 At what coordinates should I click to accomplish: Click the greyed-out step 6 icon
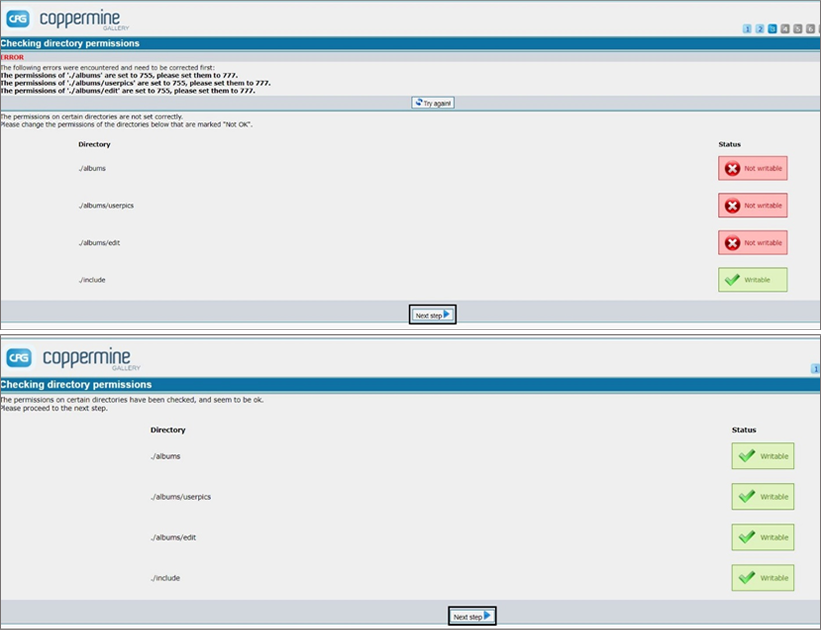(x=809, y=29)
